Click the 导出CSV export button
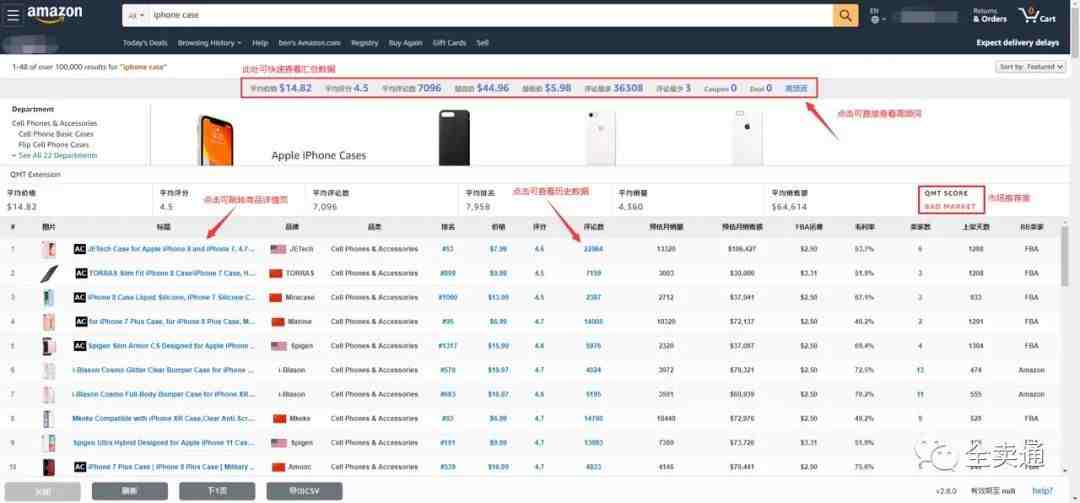Screen dimensions: 1080x503 point(304,491)
